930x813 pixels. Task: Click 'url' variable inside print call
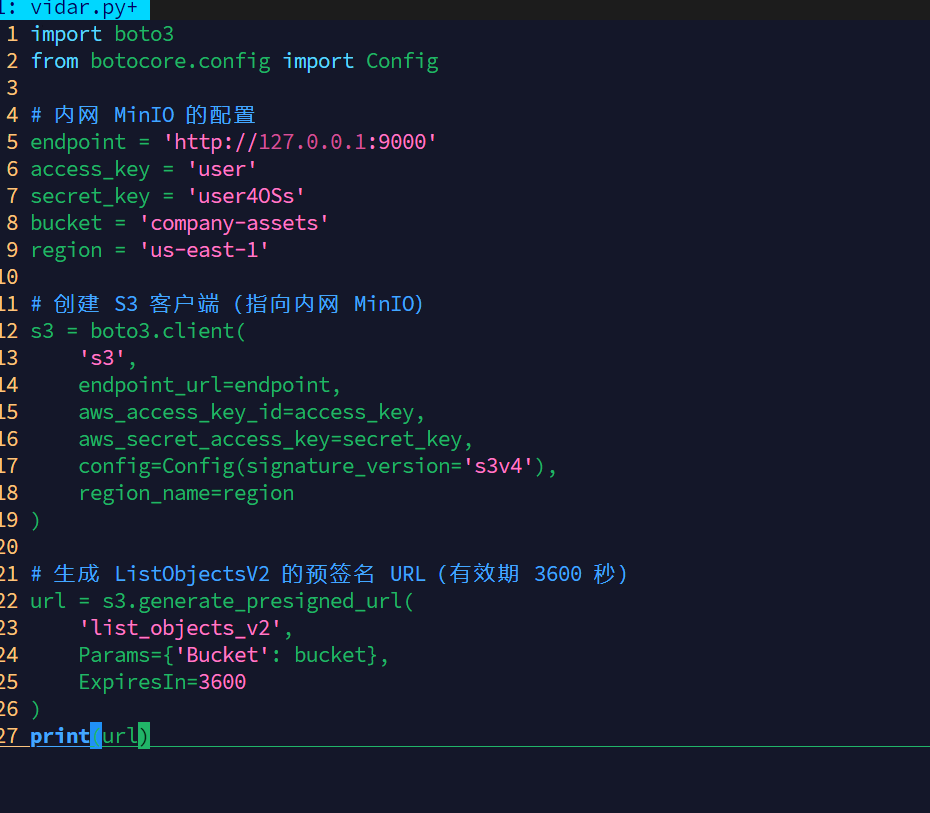coord(120,737)
